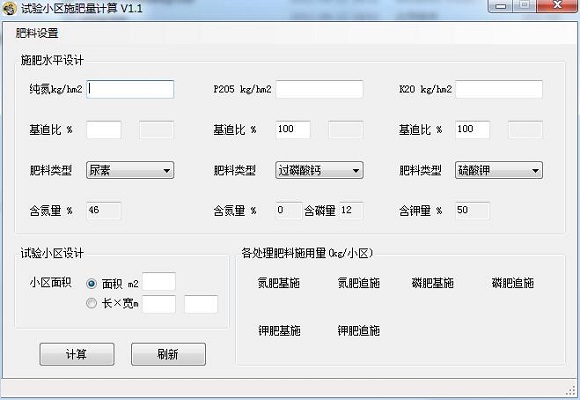This screenshot has width=580, height=400.
Task: Maximize the window
Action: click(525, 6)
